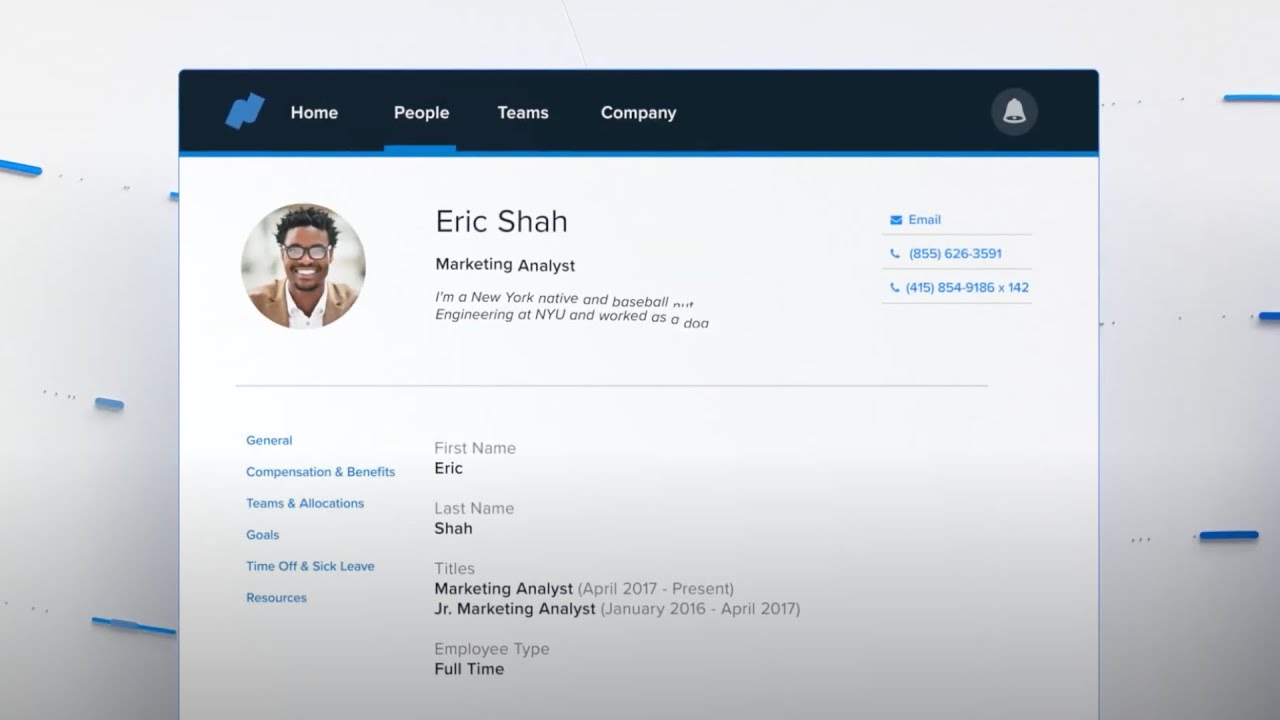
Task: Click the Titles label
Action: [x=454, y=568]
